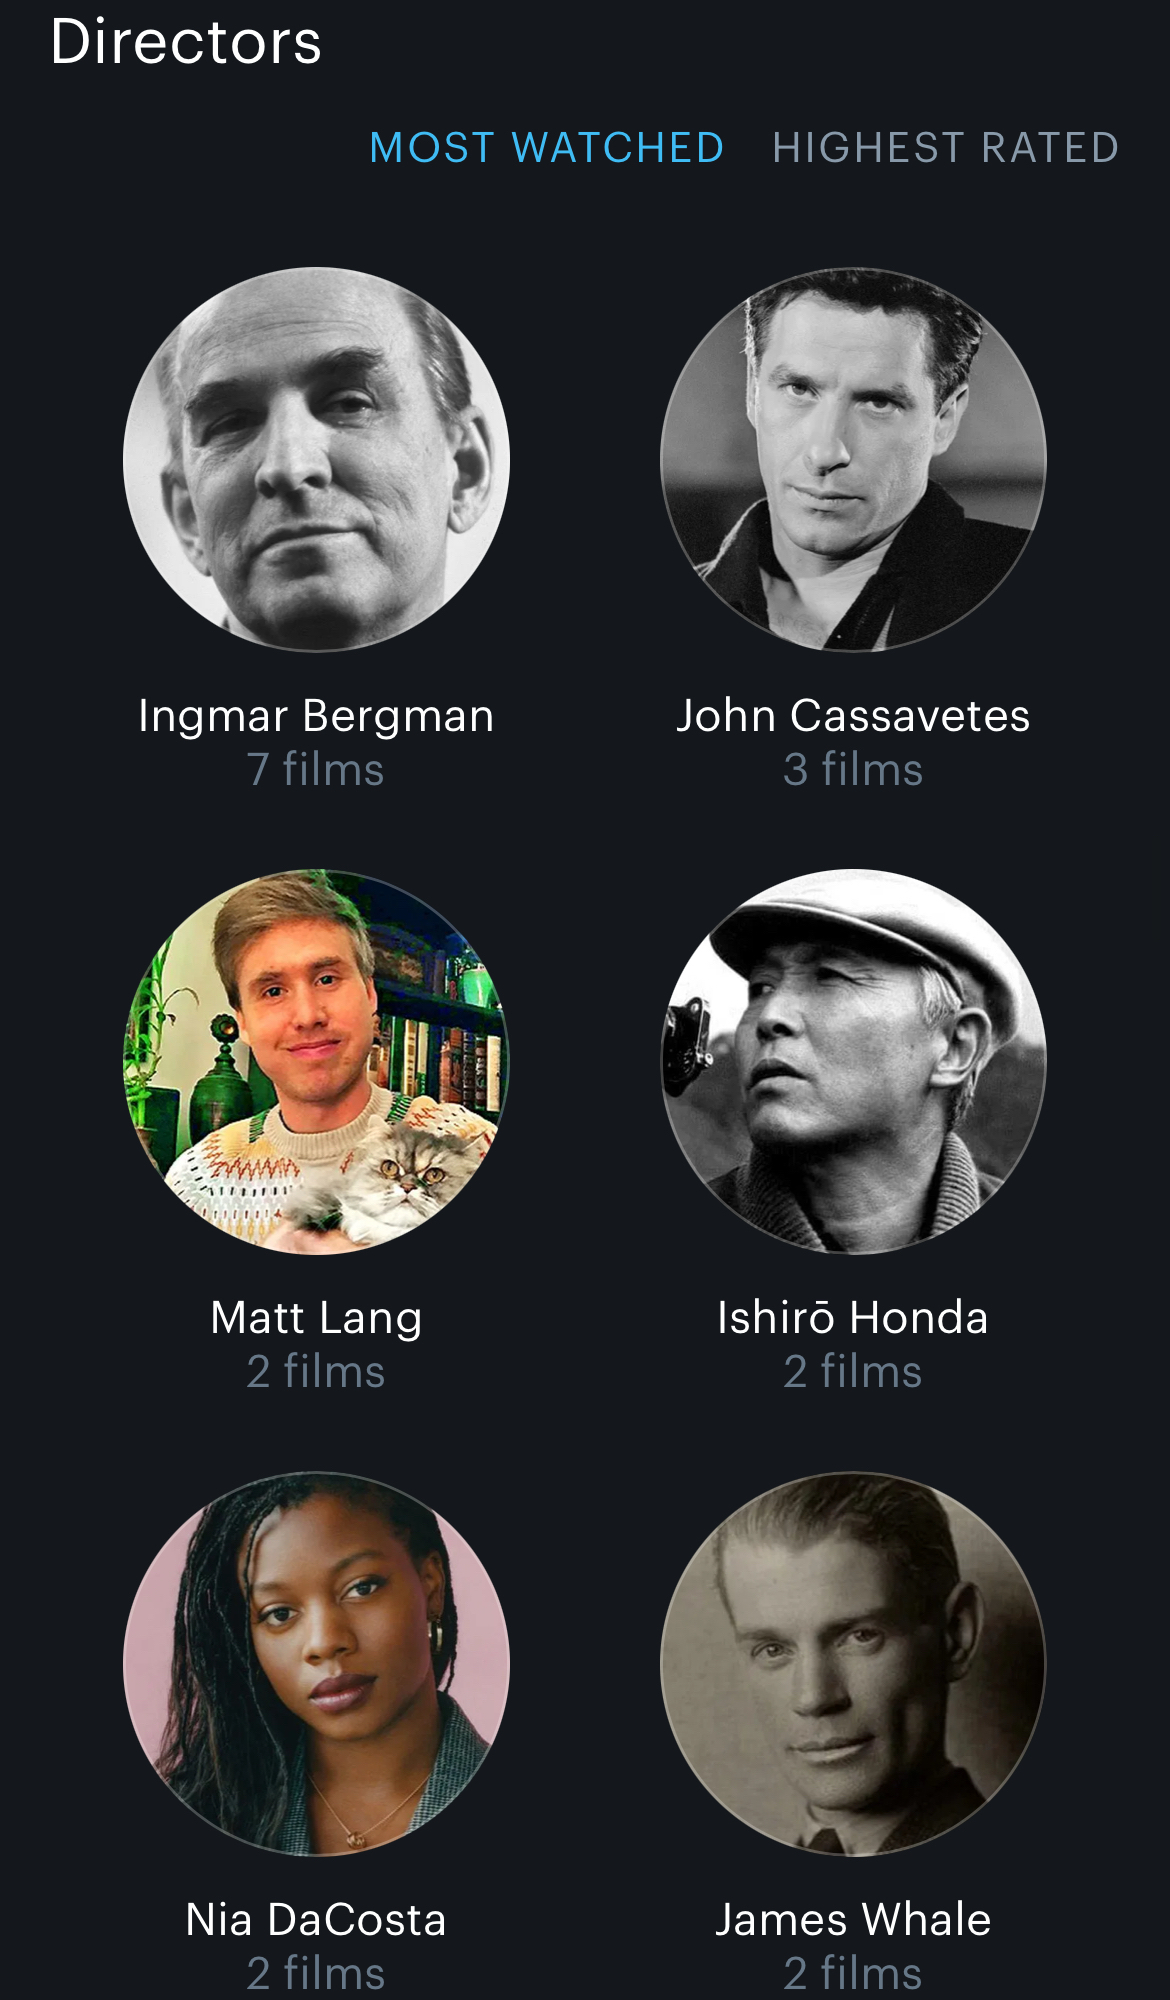Switch to the Highest Rated tab
Viewport: 1170px width, 2000px height.
[x=945, y=148]
